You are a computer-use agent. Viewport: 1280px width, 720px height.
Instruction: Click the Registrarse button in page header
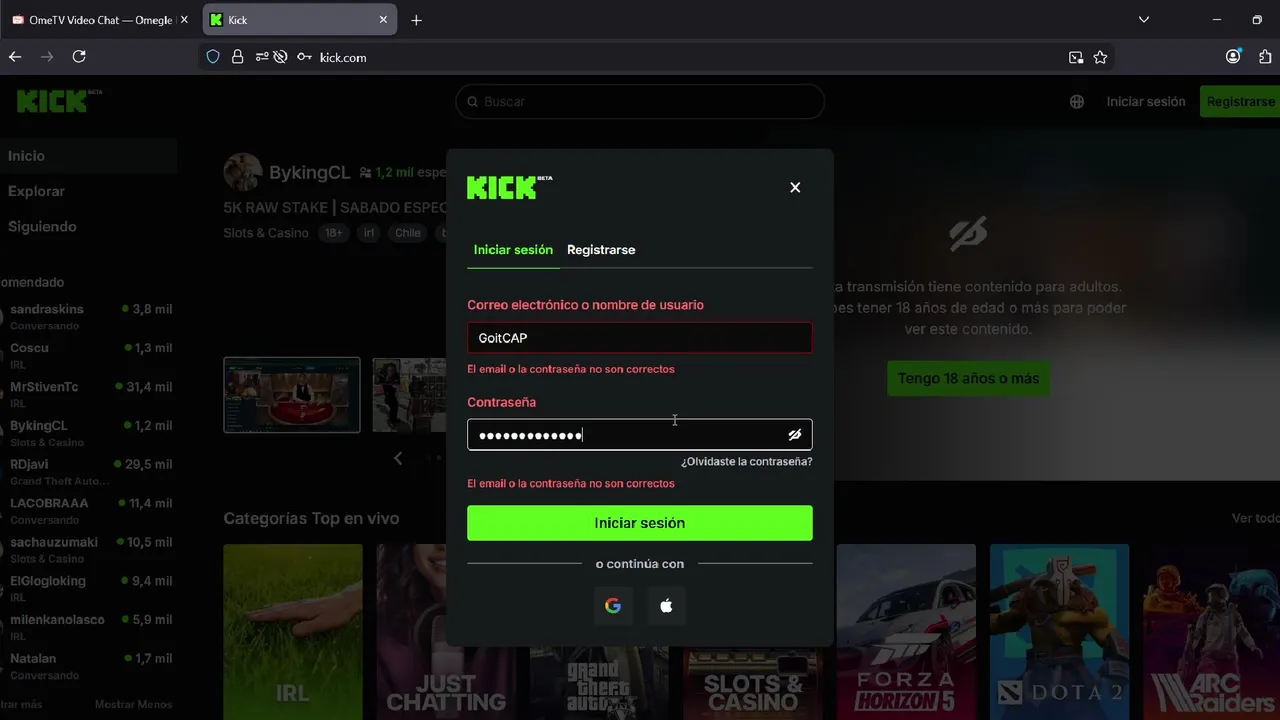pos(1240,102)
